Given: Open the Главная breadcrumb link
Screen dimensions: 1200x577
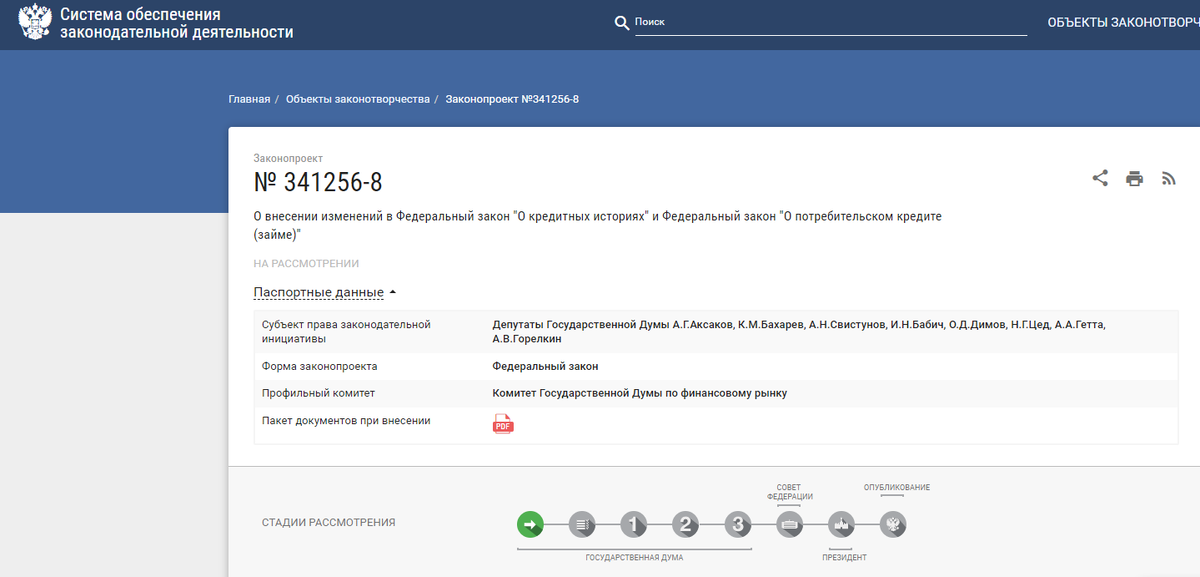Looking at the screenshot, I should tap(247, 99).
